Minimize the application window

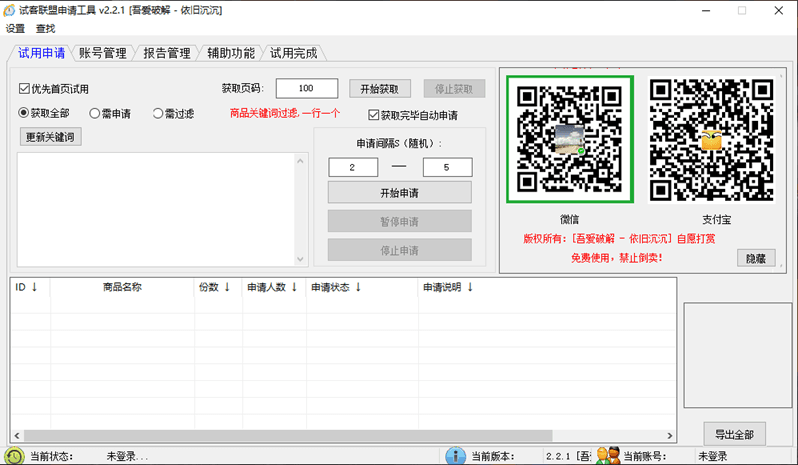pyautogui.click(x=706, y=11)
